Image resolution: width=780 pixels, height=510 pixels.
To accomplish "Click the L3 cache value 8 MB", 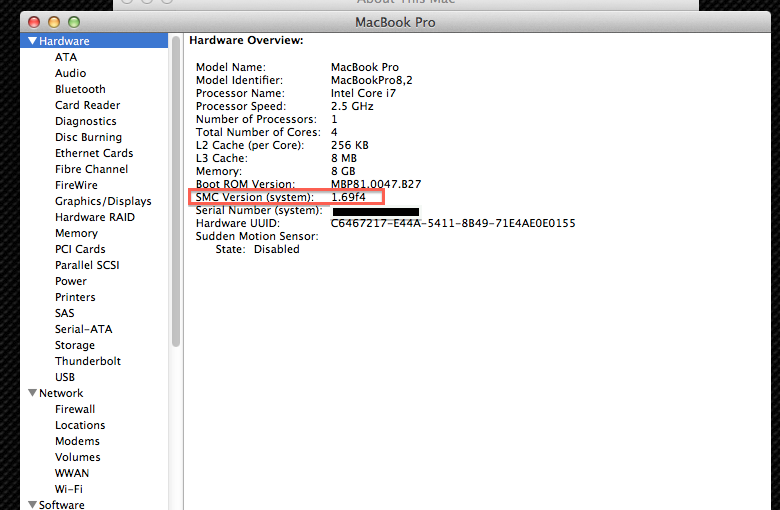I will point(344,158).
